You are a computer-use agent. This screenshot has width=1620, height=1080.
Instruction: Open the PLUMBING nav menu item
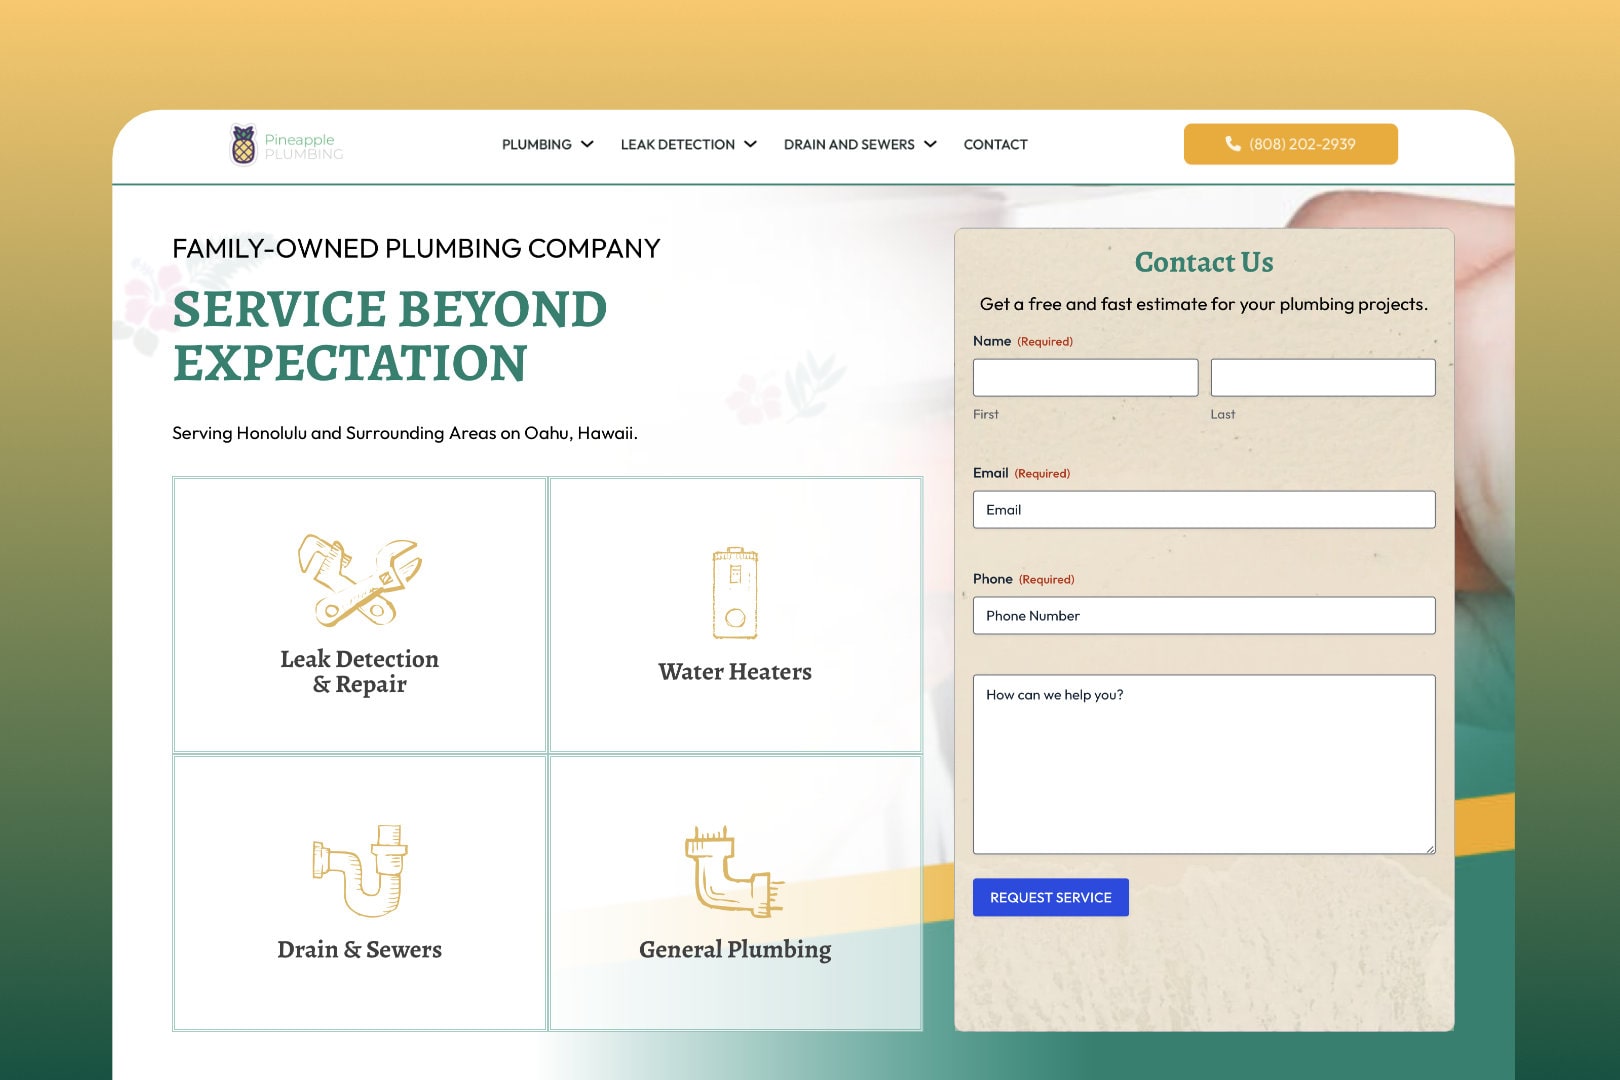[537, 145]
